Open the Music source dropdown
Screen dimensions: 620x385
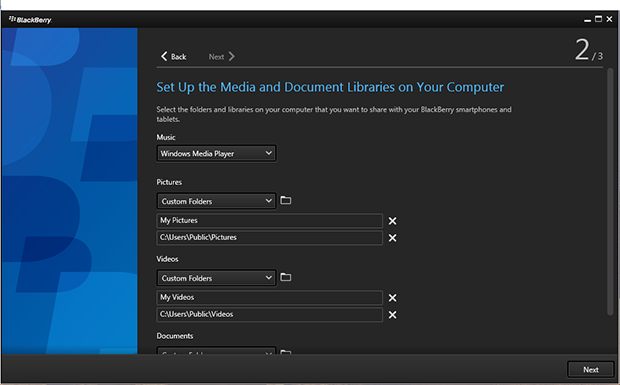coord(217,153)
